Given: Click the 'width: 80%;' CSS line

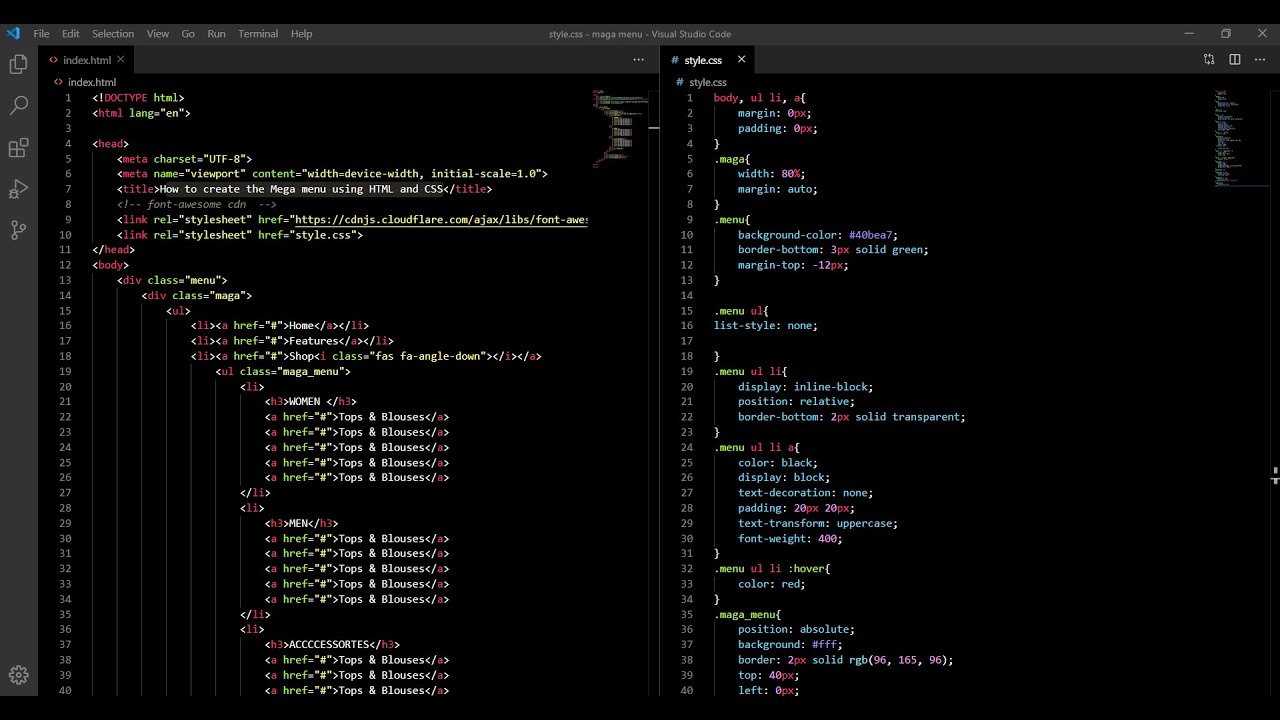Looking at the screenshot, I should click(771, 174).
